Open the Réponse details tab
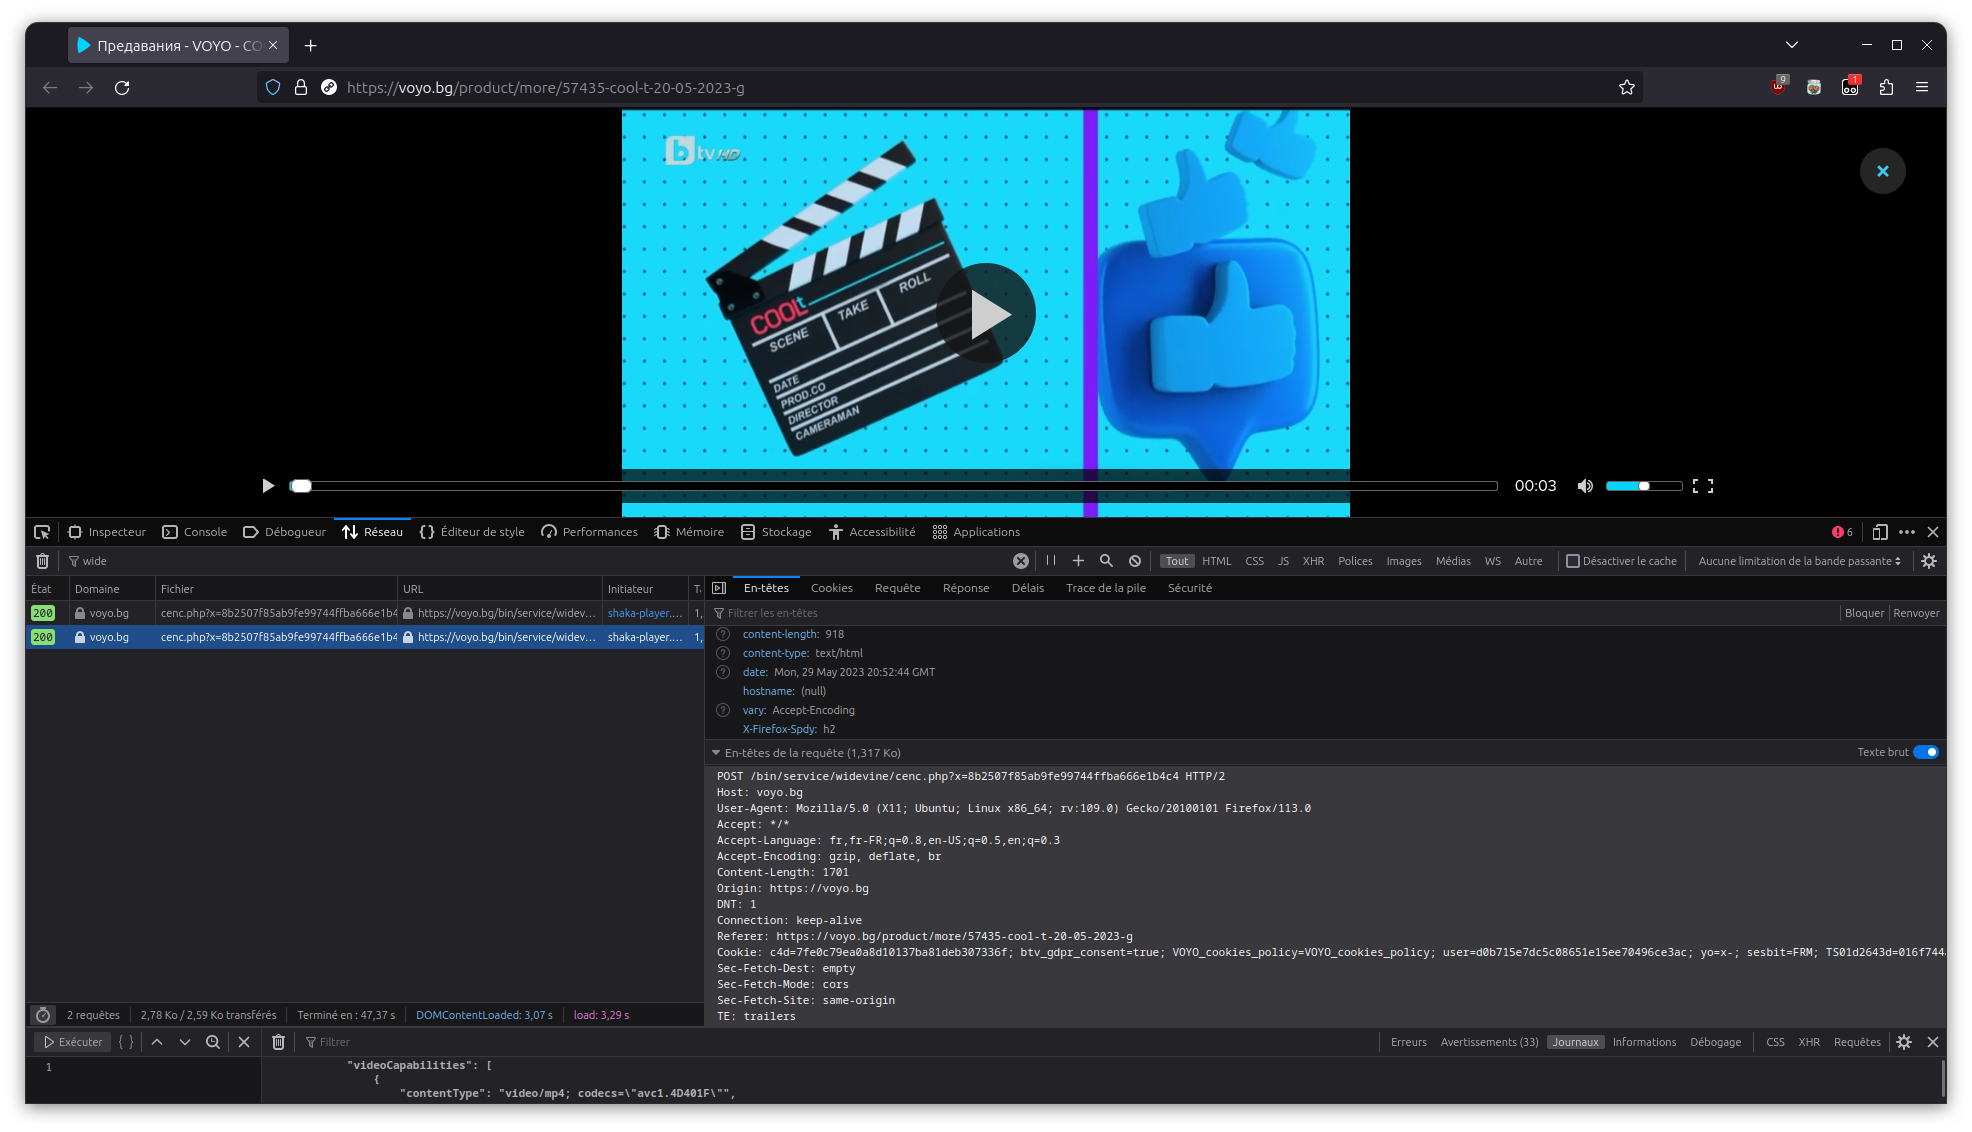 click(965, 588)
